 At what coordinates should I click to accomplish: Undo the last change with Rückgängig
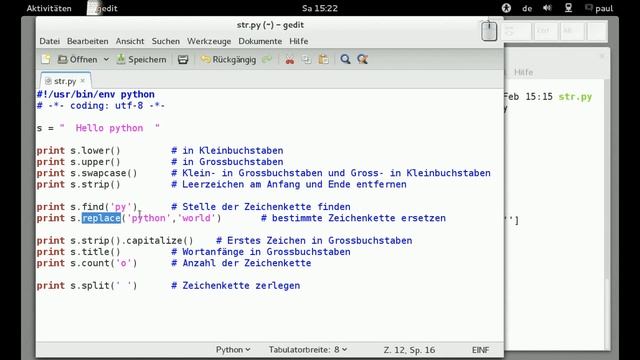[228, 60]
